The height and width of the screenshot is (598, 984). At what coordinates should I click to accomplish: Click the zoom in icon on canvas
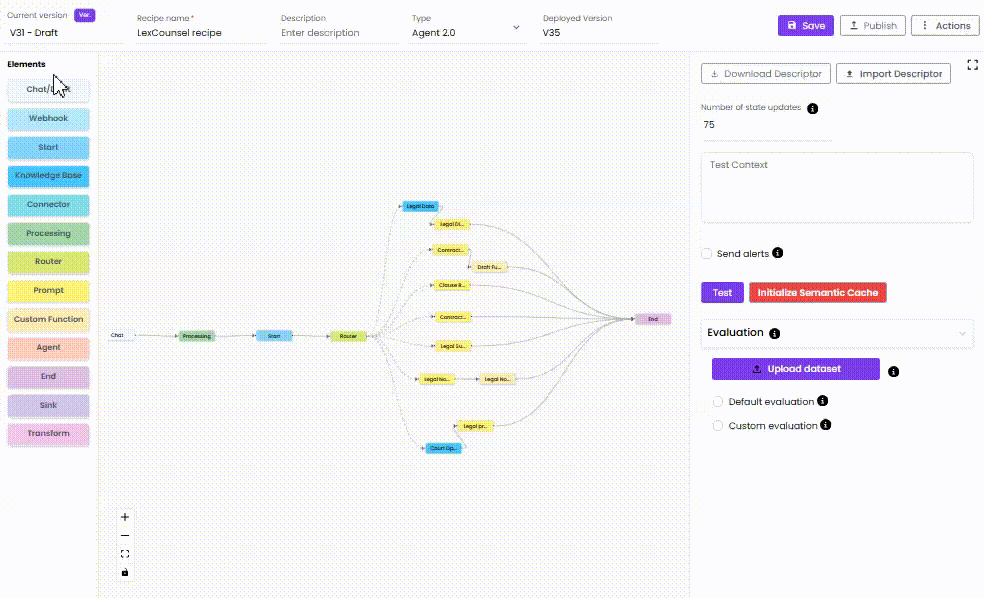coord(124,516)
